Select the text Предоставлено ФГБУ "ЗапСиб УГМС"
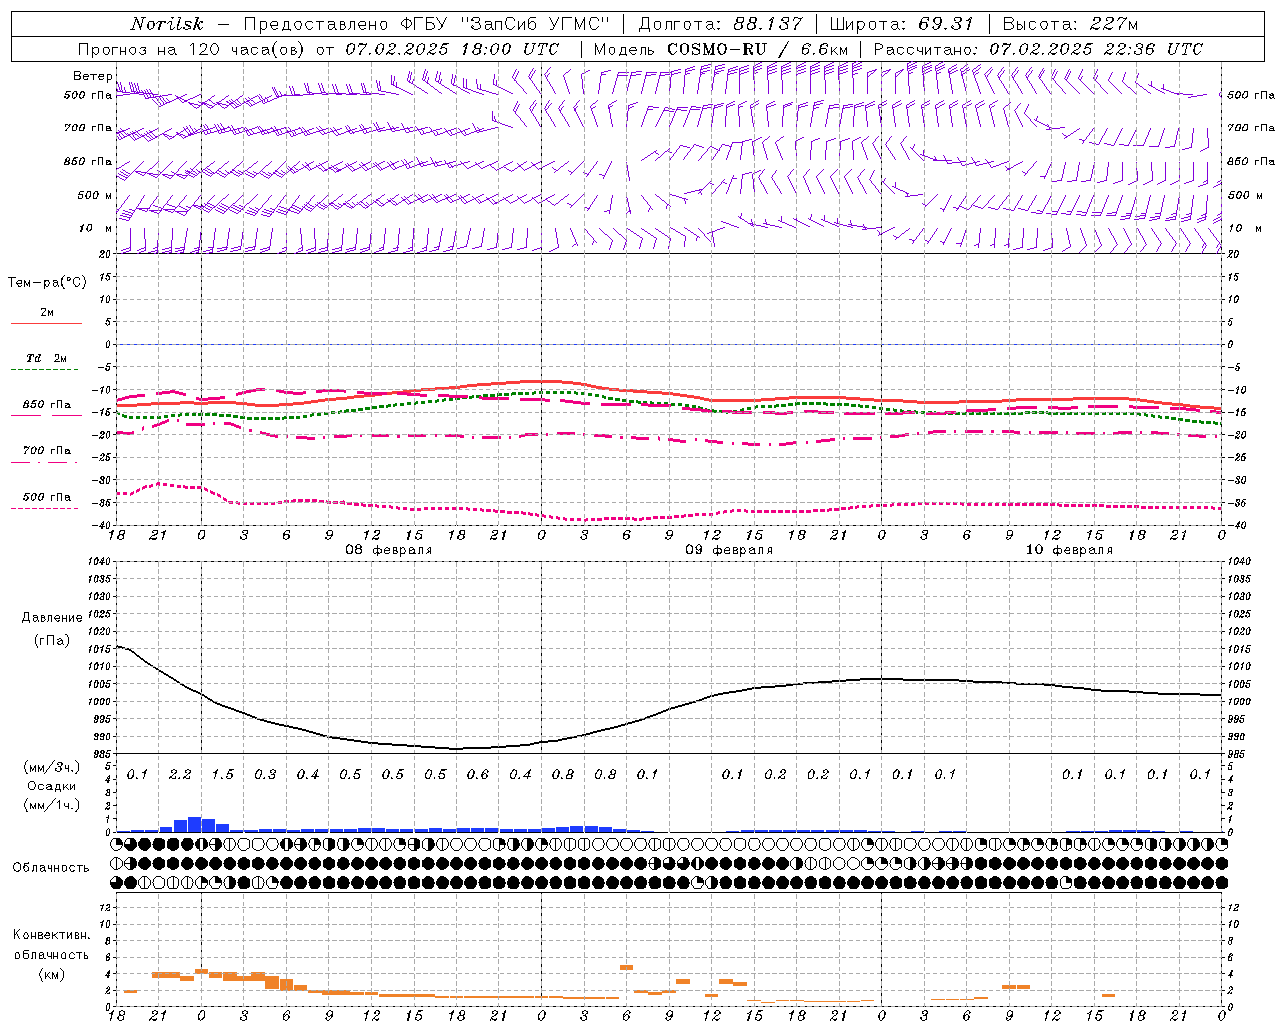 [x=426, y=24]
